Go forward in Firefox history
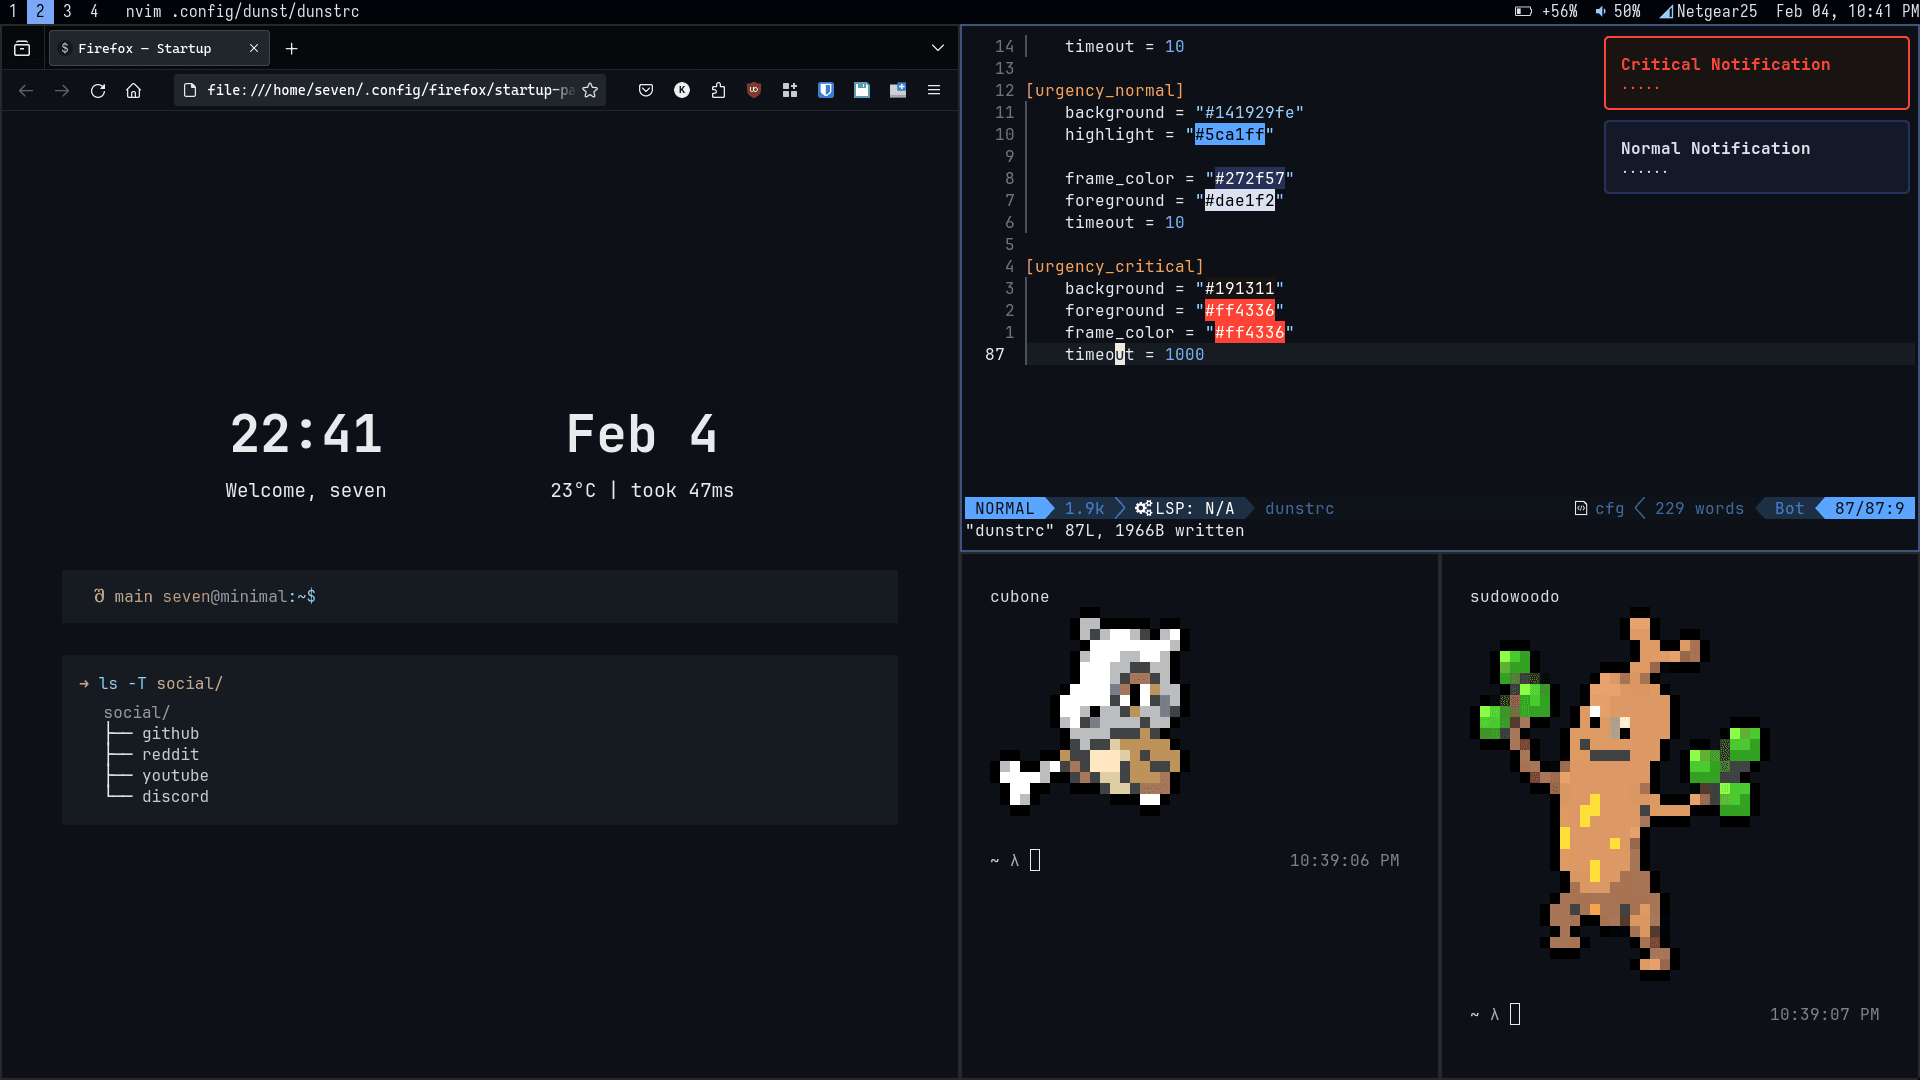Screen dimensions: 1920x1080 pyautogui.click(x=62, y=90)
